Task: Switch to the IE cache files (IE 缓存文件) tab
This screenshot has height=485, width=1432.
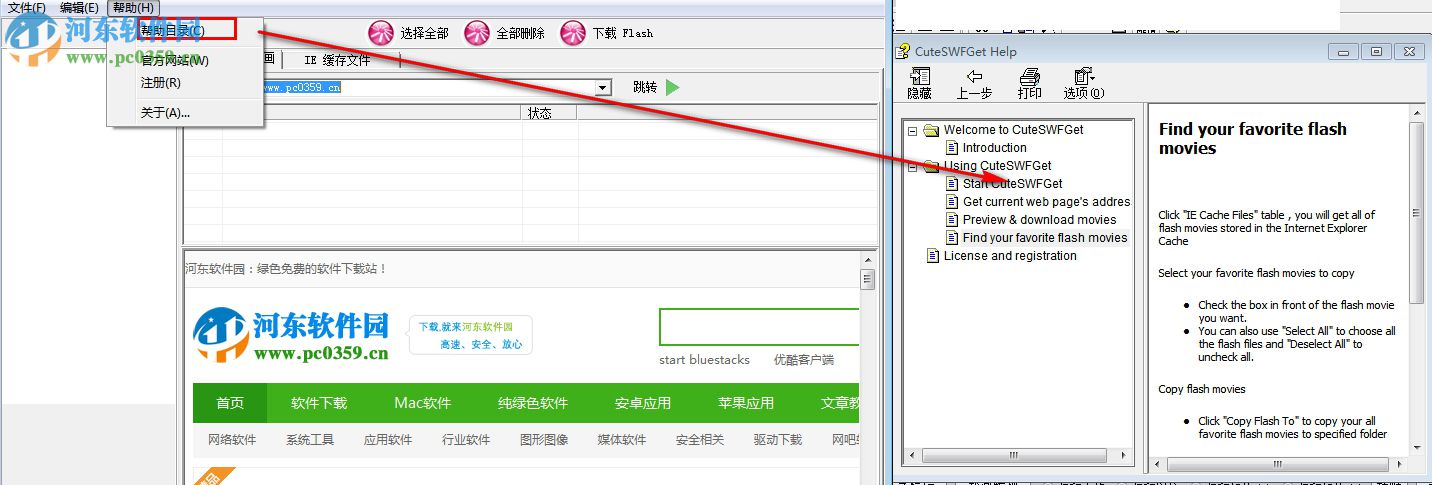Action: (337, 60)
